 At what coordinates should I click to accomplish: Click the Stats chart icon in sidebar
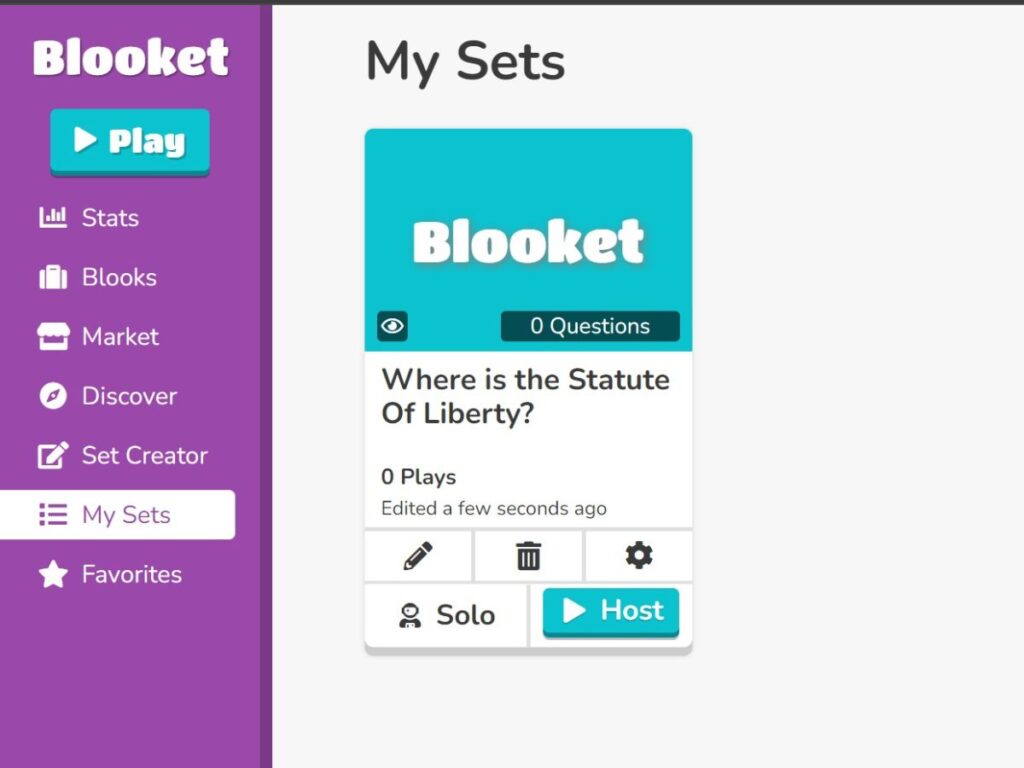coord(52,217)
